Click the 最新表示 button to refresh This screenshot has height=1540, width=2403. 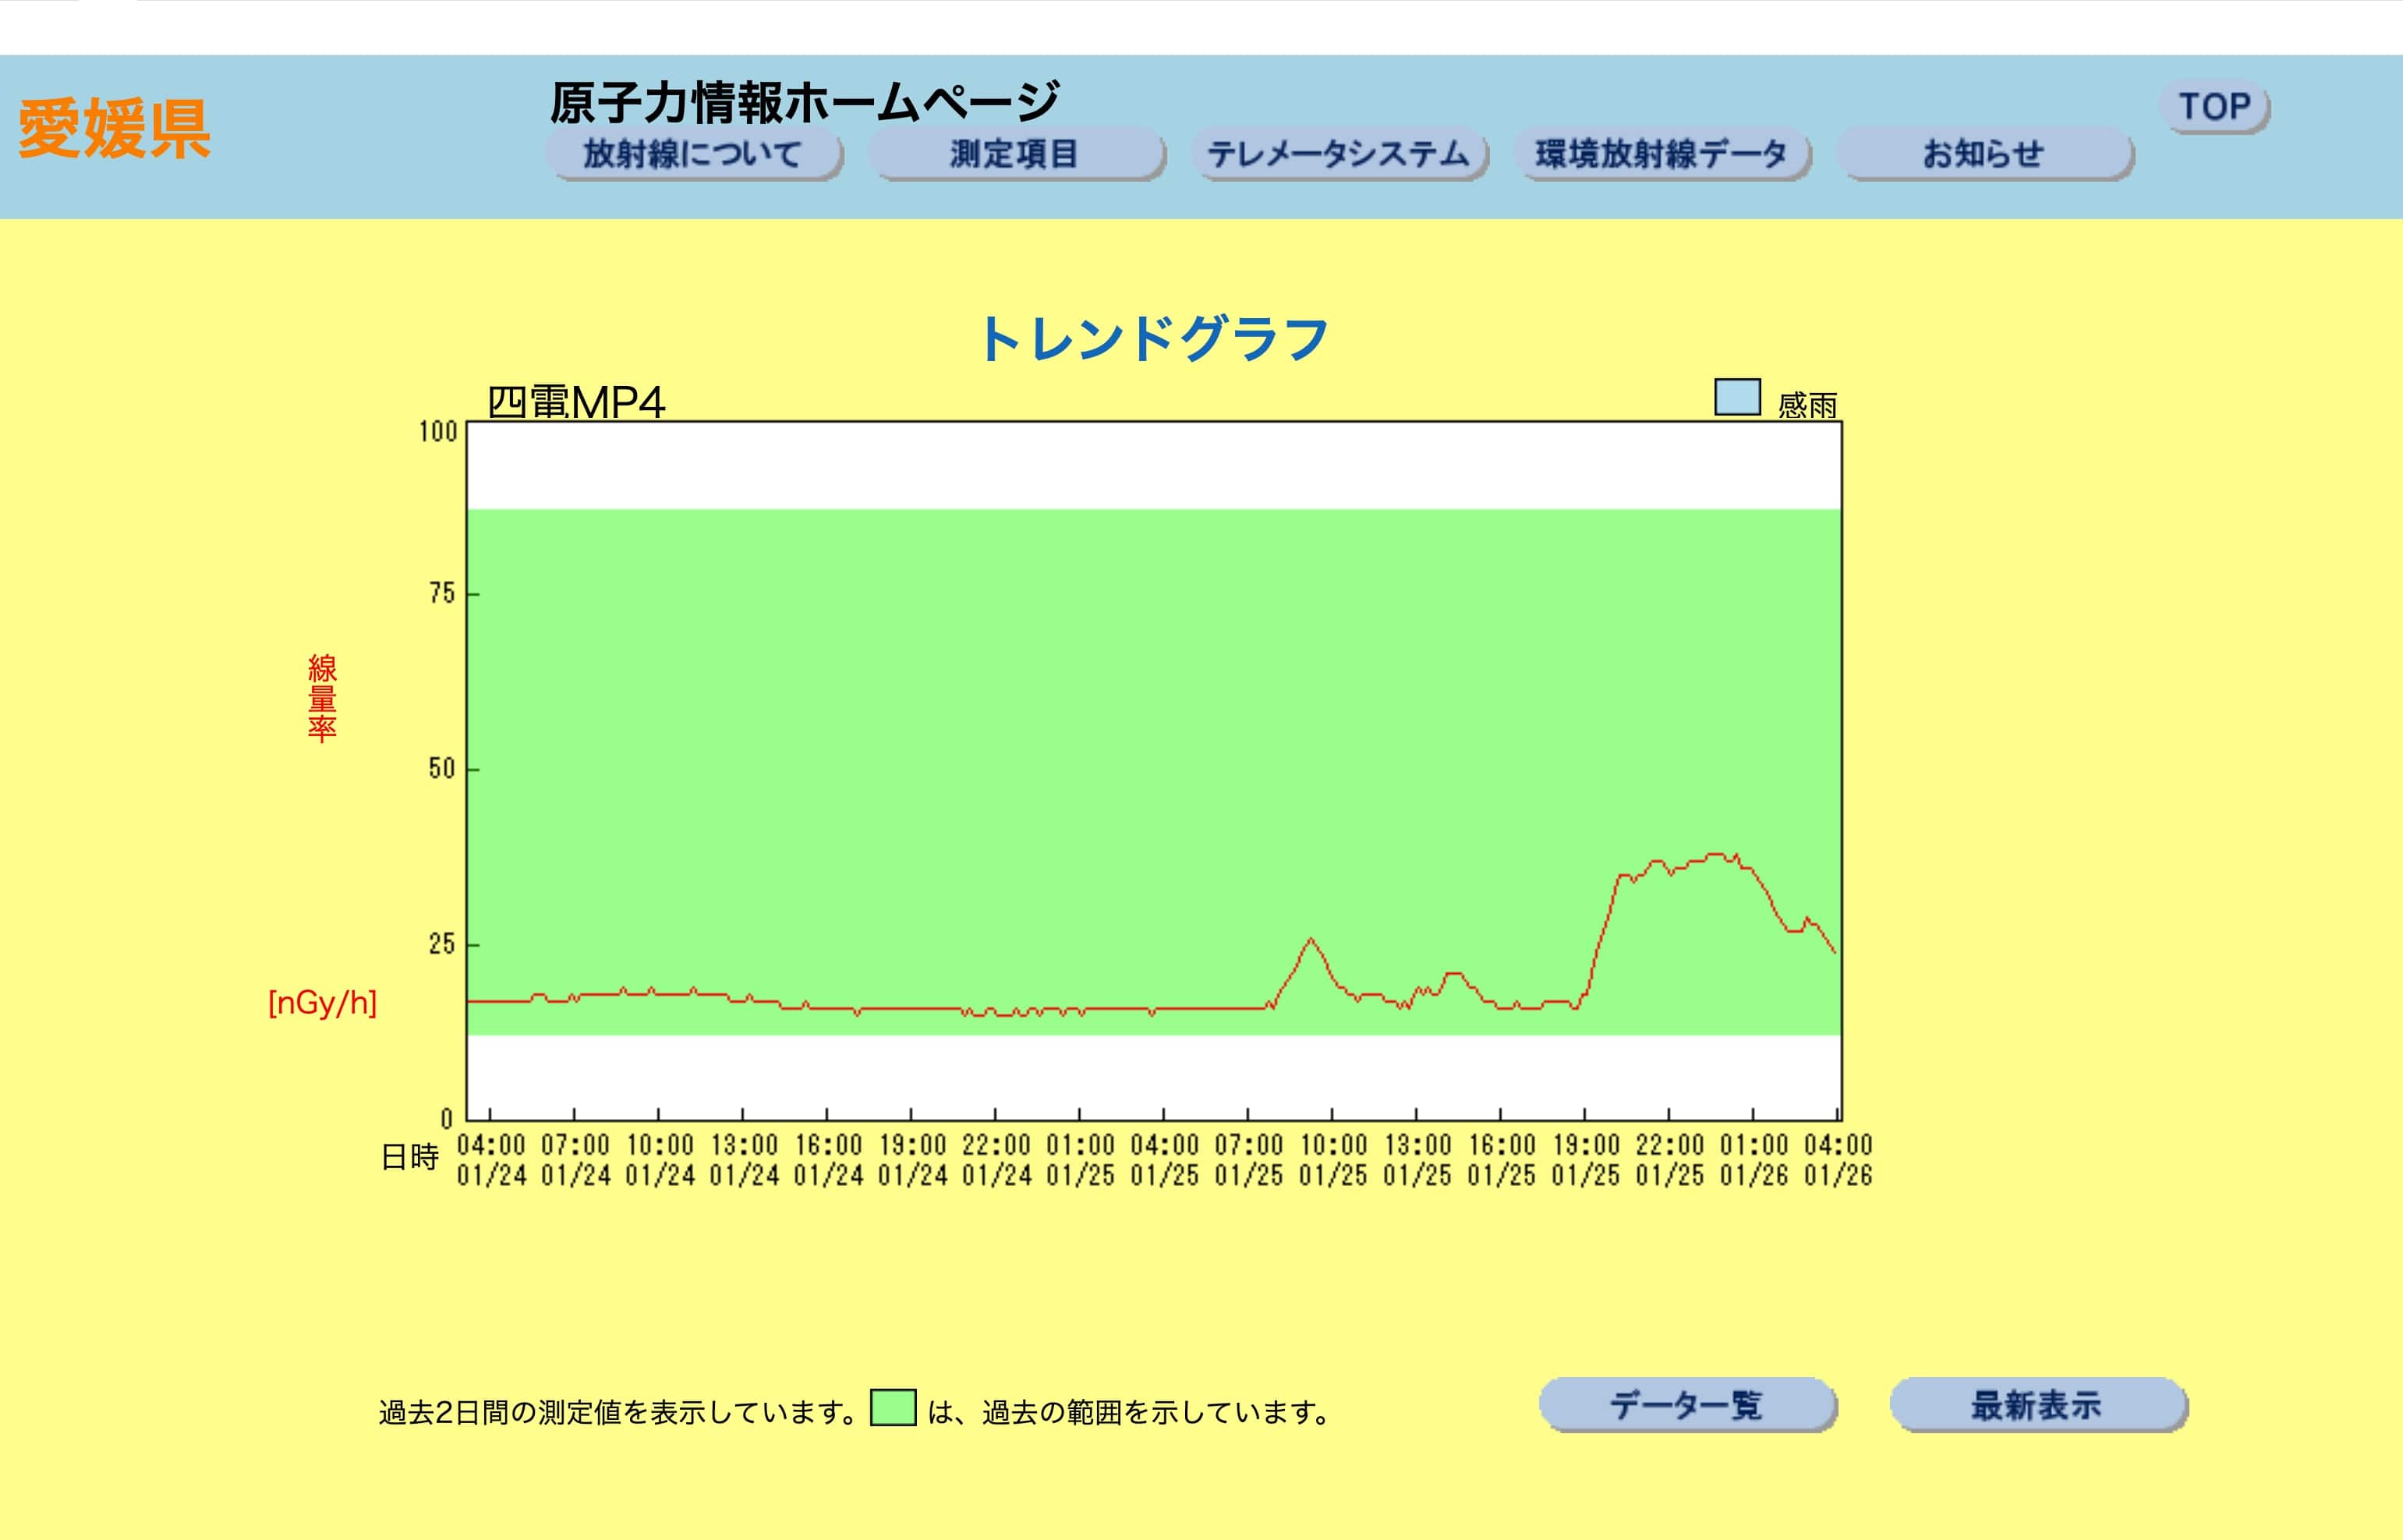tap(2039, 1405)
